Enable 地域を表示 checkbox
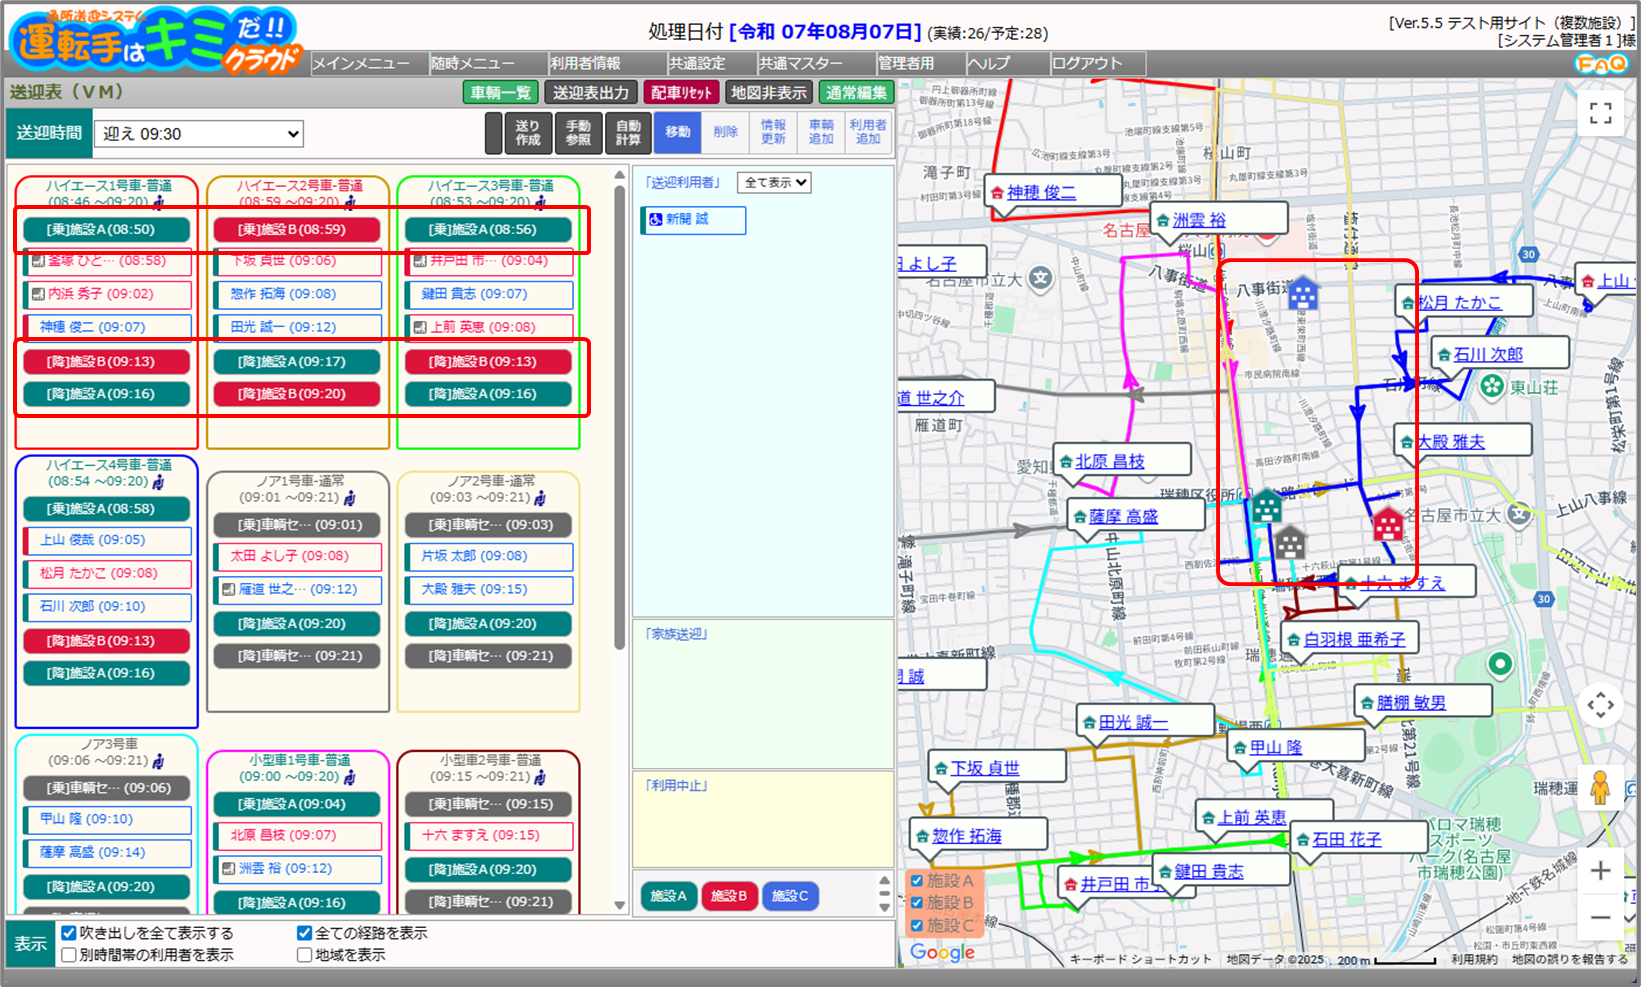 (305, 955)
